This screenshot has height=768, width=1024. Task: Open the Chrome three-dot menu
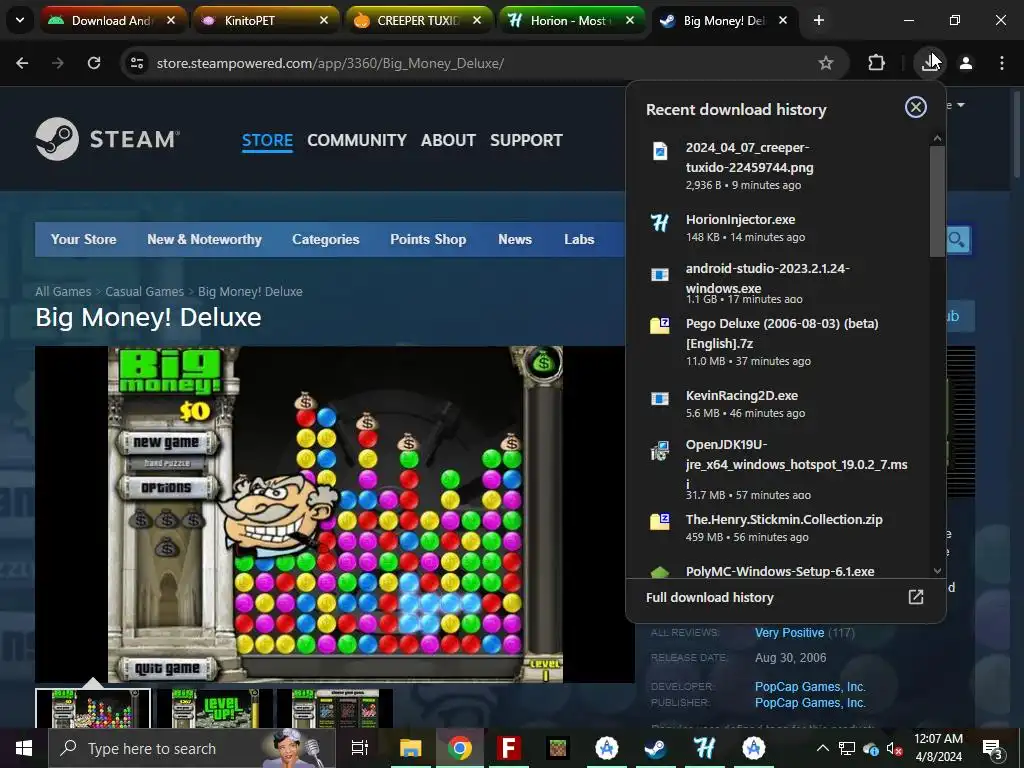coord(1002,63)
